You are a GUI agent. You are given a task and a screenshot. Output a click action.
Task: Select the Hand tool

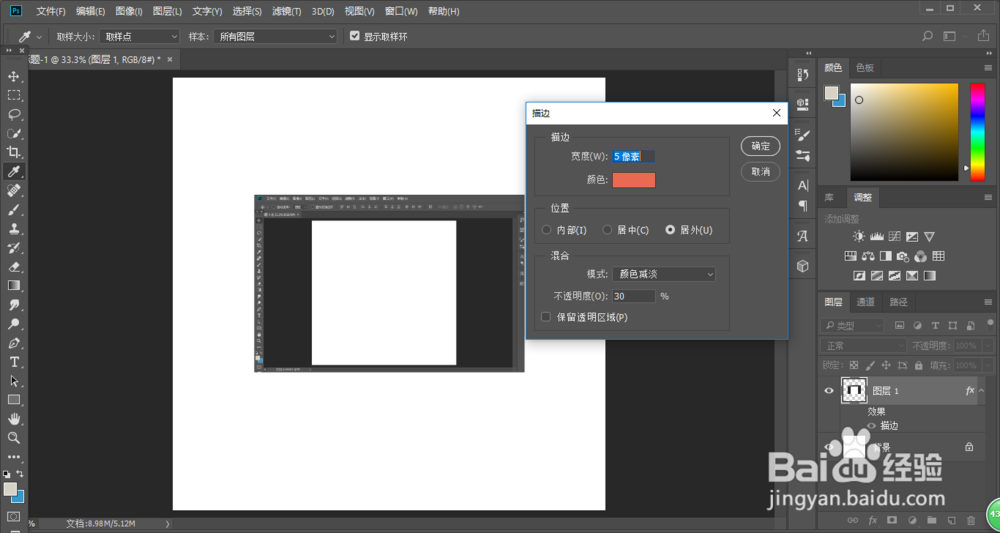click(13, 419)
